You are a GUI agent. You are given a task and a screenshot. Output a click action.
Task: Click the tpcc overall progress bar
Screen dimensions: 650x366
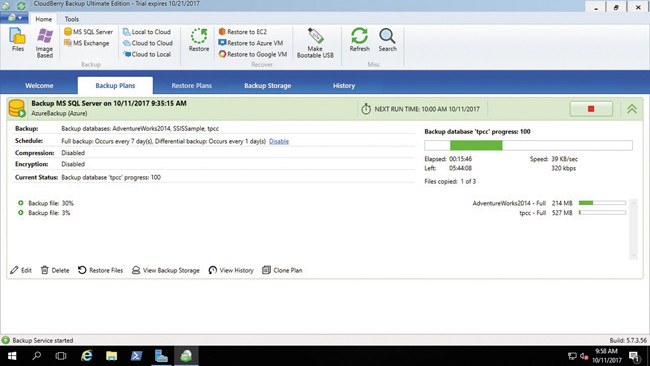[x=528, y=145]
